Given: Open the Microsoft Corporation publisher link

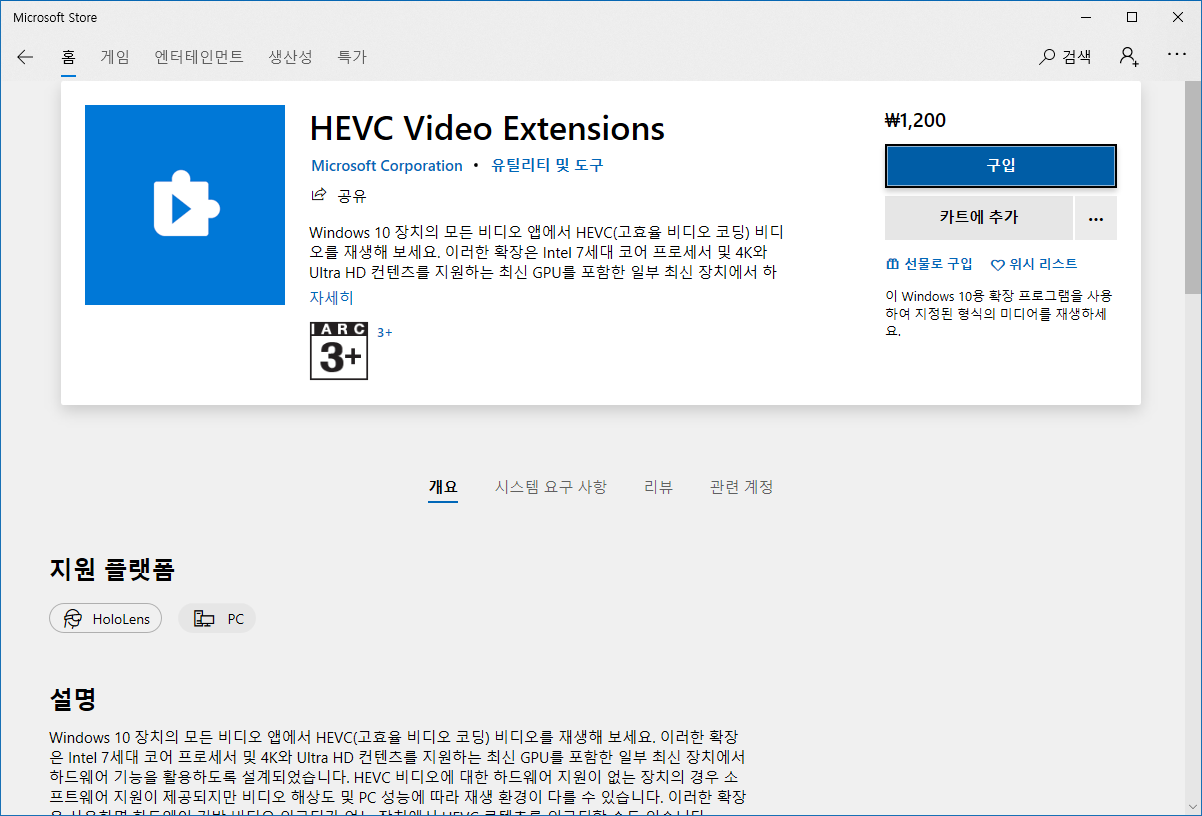Looking at the screenshot, I should (x=387, y=166).
